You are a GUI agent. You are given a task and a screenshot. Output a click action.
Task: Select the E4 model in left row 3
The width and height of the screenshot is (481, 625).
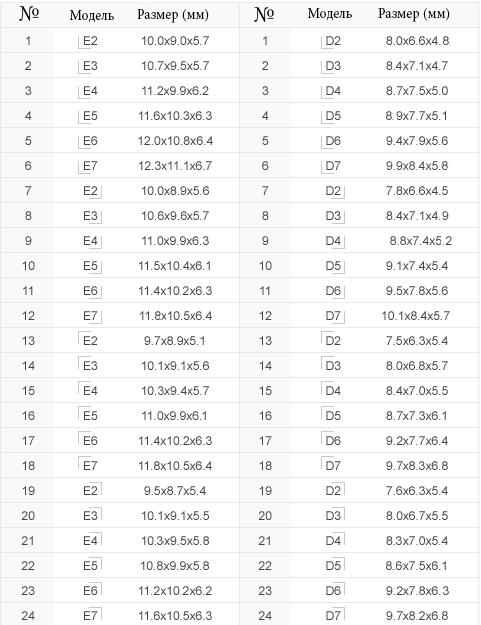pos(90,91)
